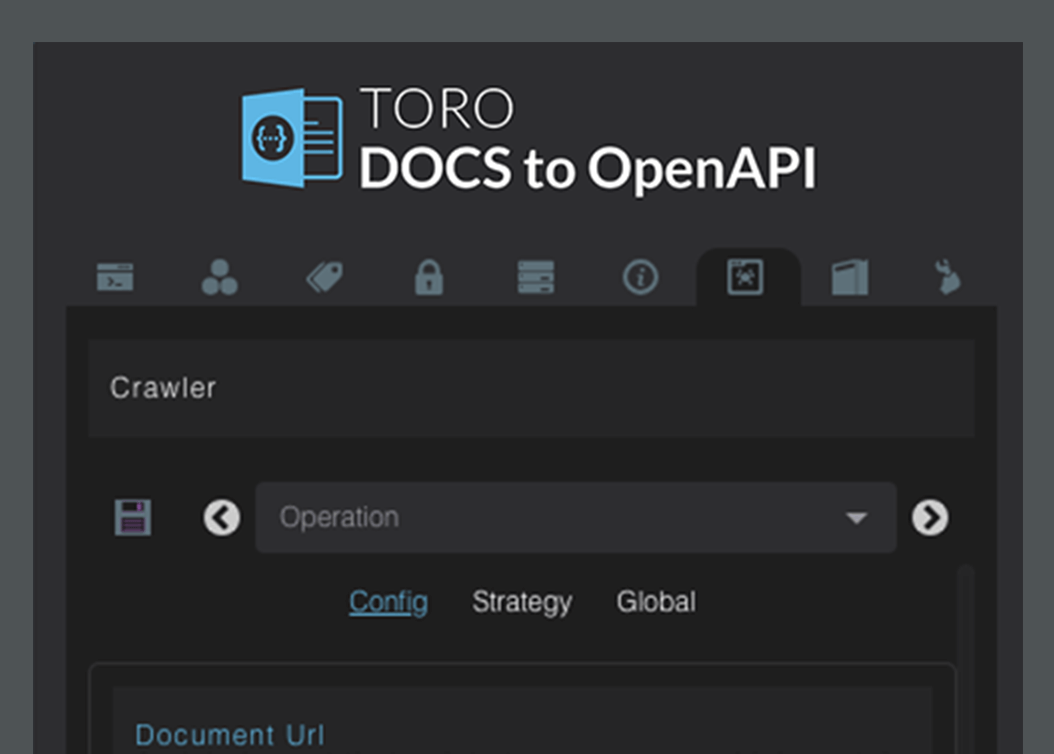Click the Crawler header label
This screenshot has height=754, width=1054.
163,388
